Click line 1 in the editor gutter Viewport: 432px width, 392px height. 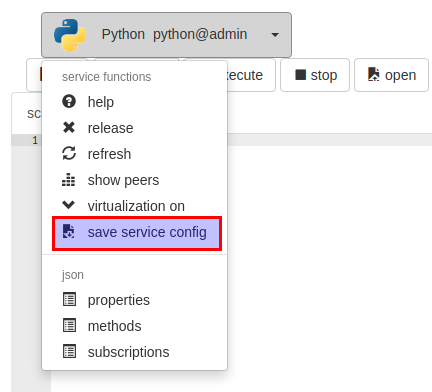pos(35,140)
